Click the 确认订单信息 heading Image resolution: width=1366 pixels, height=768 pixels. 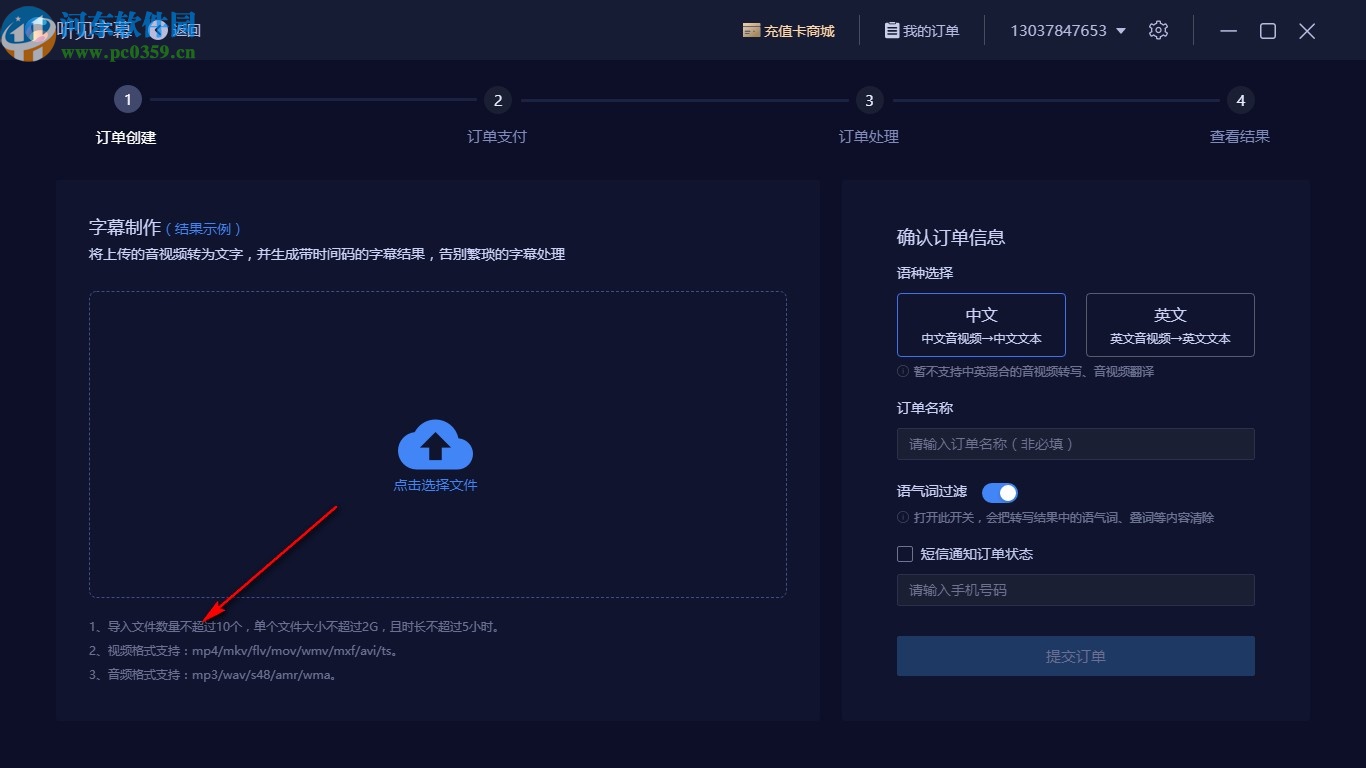coord(951,238)
